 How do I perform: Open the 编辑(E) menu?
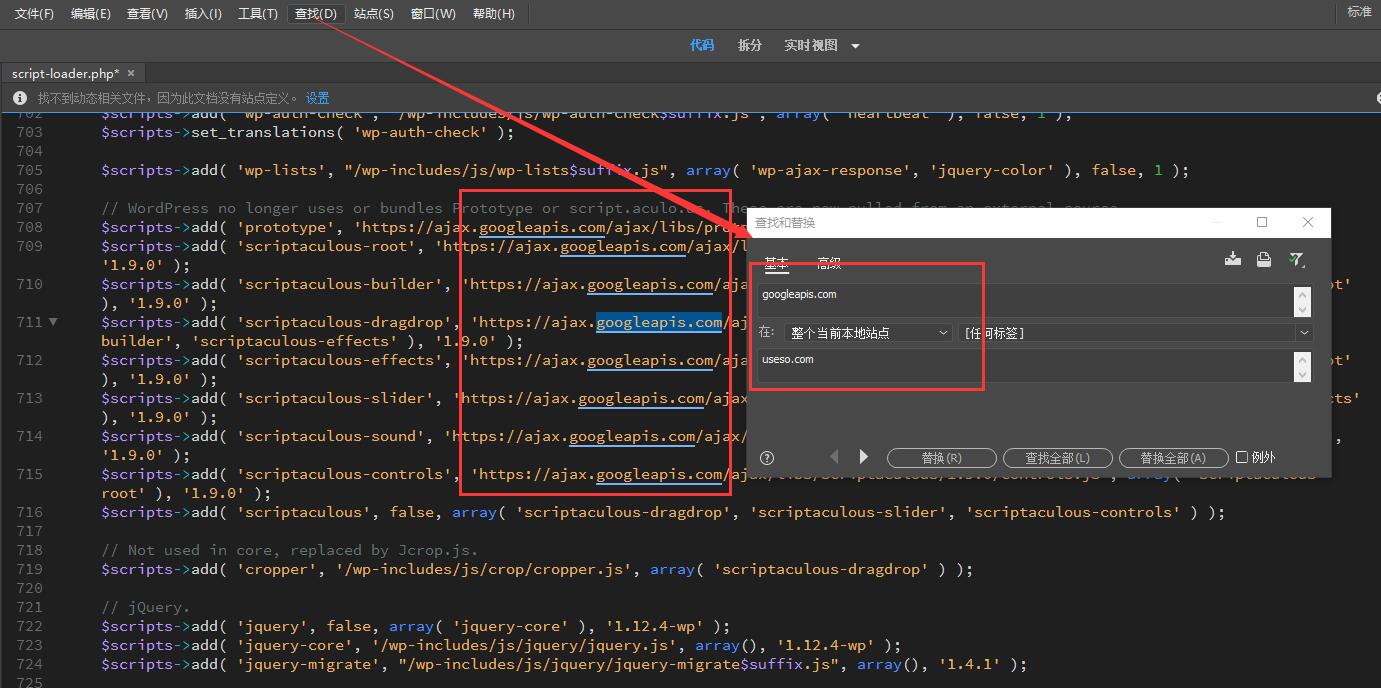click(x=91, y=13)
